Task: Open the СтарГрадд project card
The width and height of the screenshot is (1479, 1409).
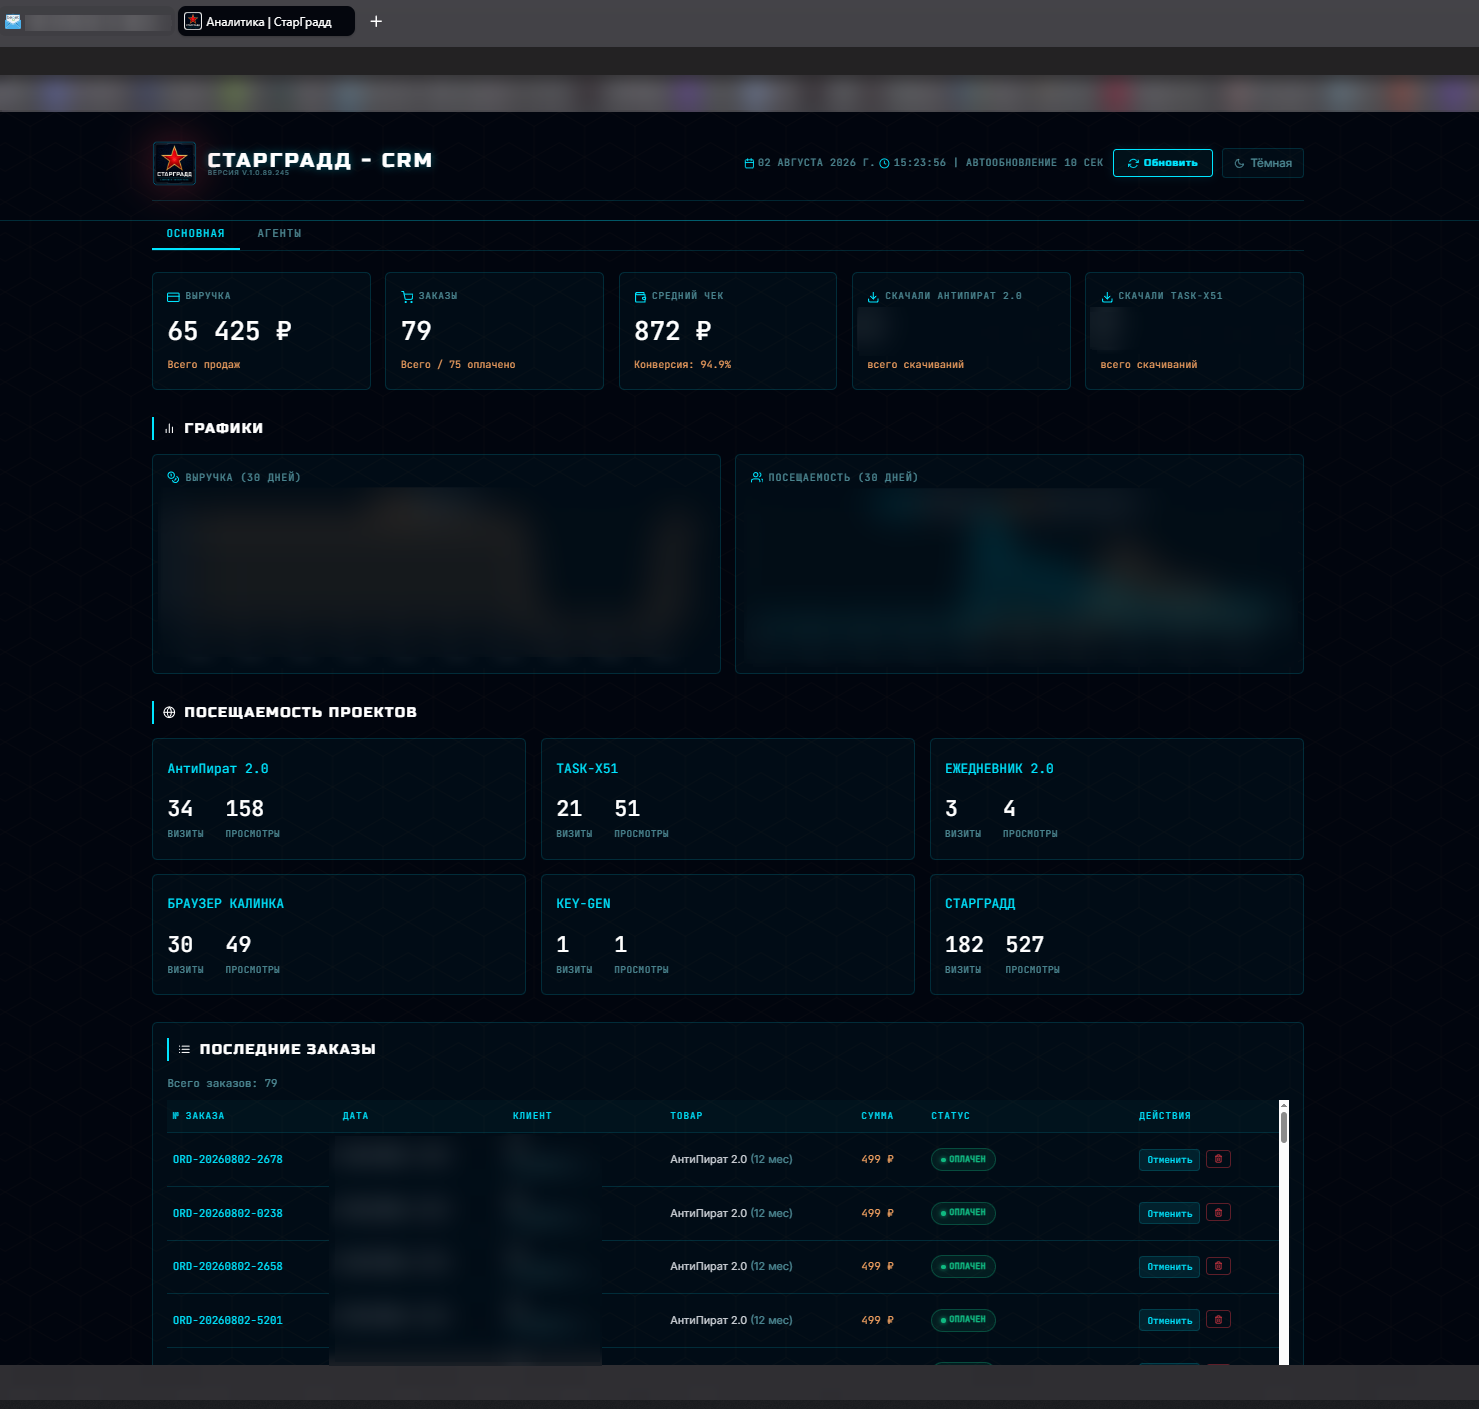Action: (x=1117, y=935)
